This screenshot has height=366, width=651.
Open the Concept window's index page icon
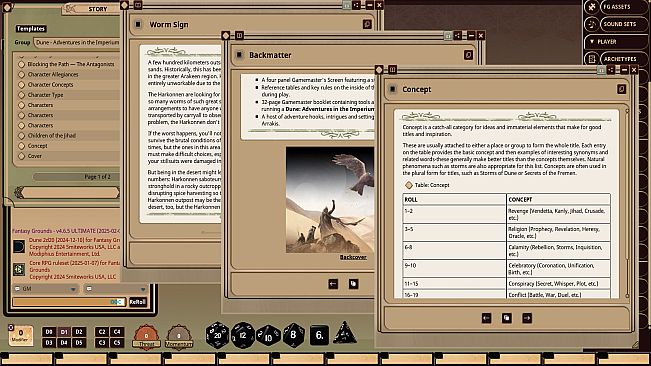[x=507, y=318]
